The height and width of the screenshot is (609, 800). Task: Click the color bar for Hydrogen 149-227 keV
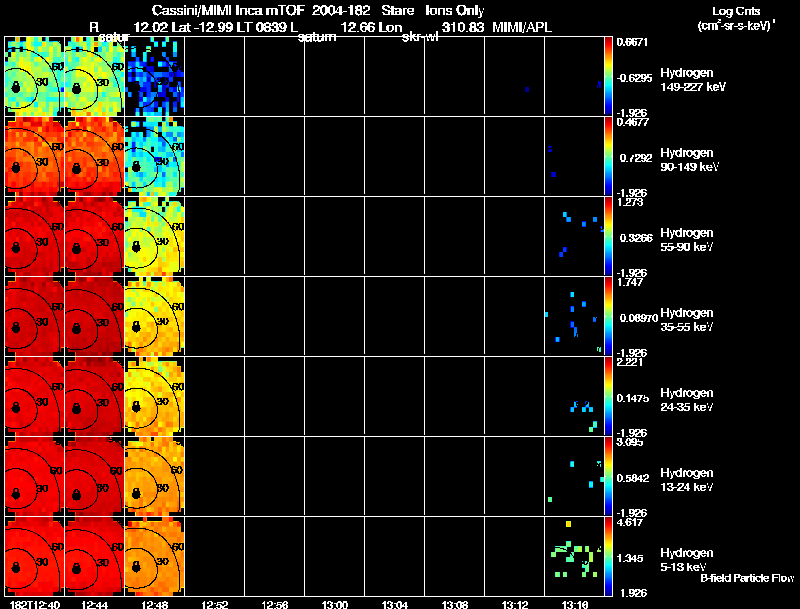(x=610, y=76)
